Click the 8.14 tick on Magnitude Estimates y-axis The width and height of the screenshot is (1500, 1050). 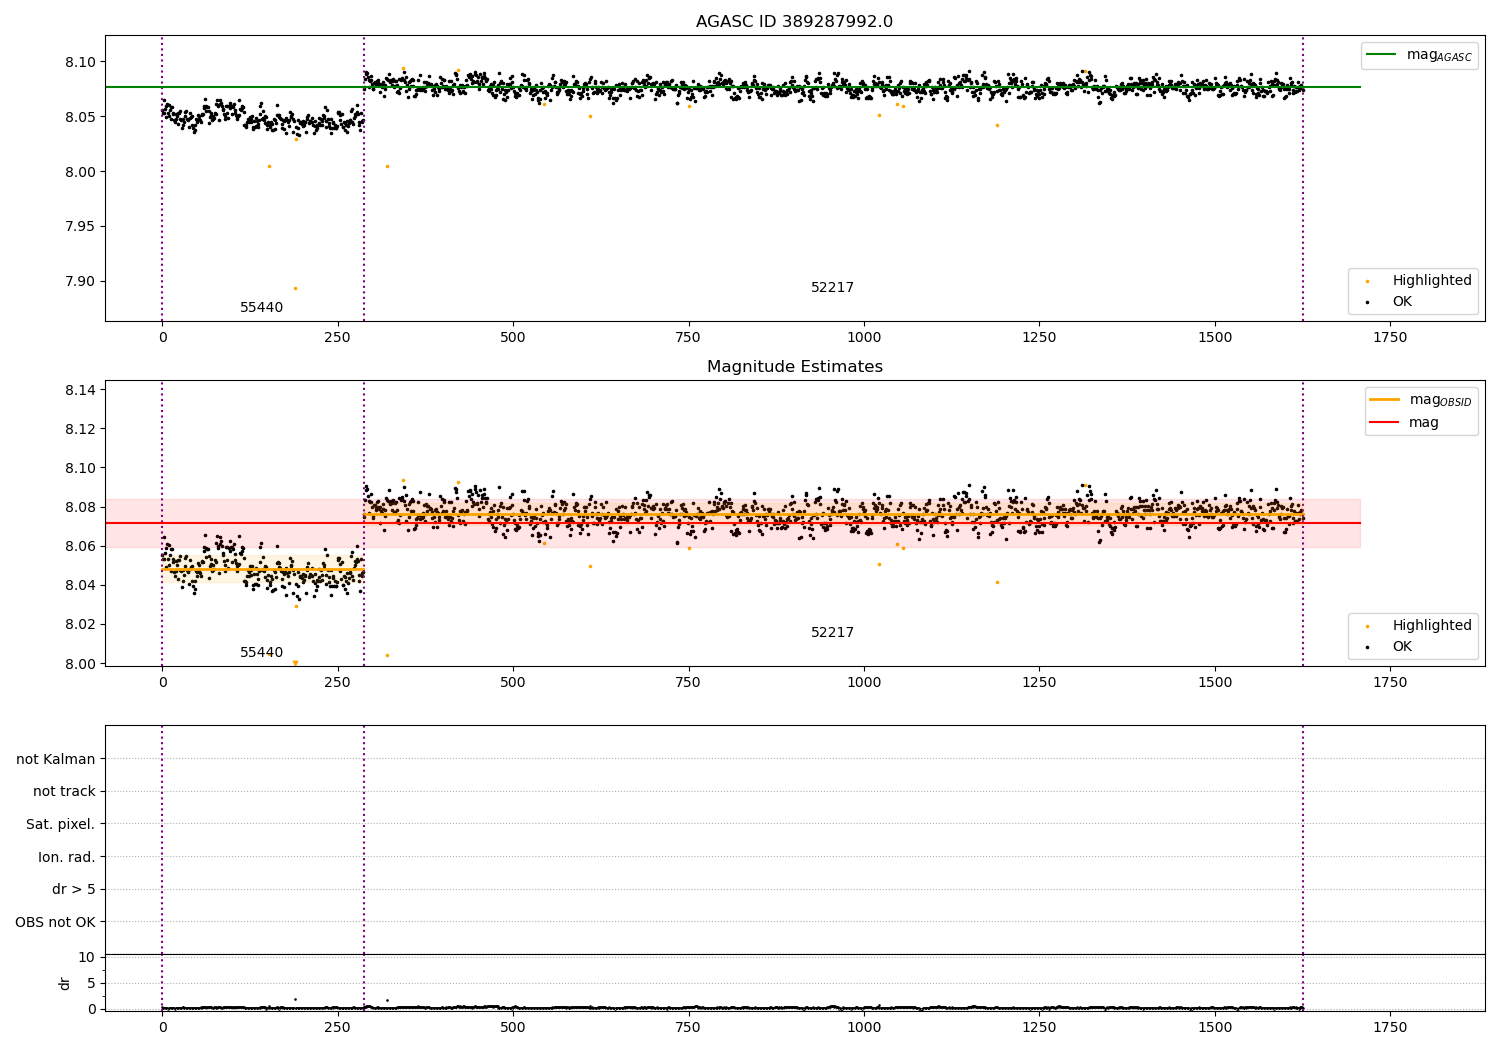pos(80,390)
